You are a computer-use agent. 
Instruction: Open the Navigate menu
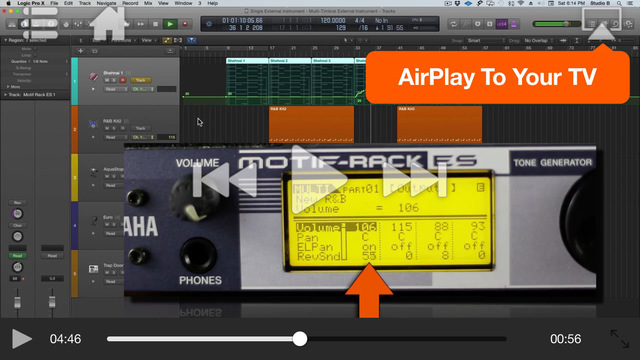(106, 3)
